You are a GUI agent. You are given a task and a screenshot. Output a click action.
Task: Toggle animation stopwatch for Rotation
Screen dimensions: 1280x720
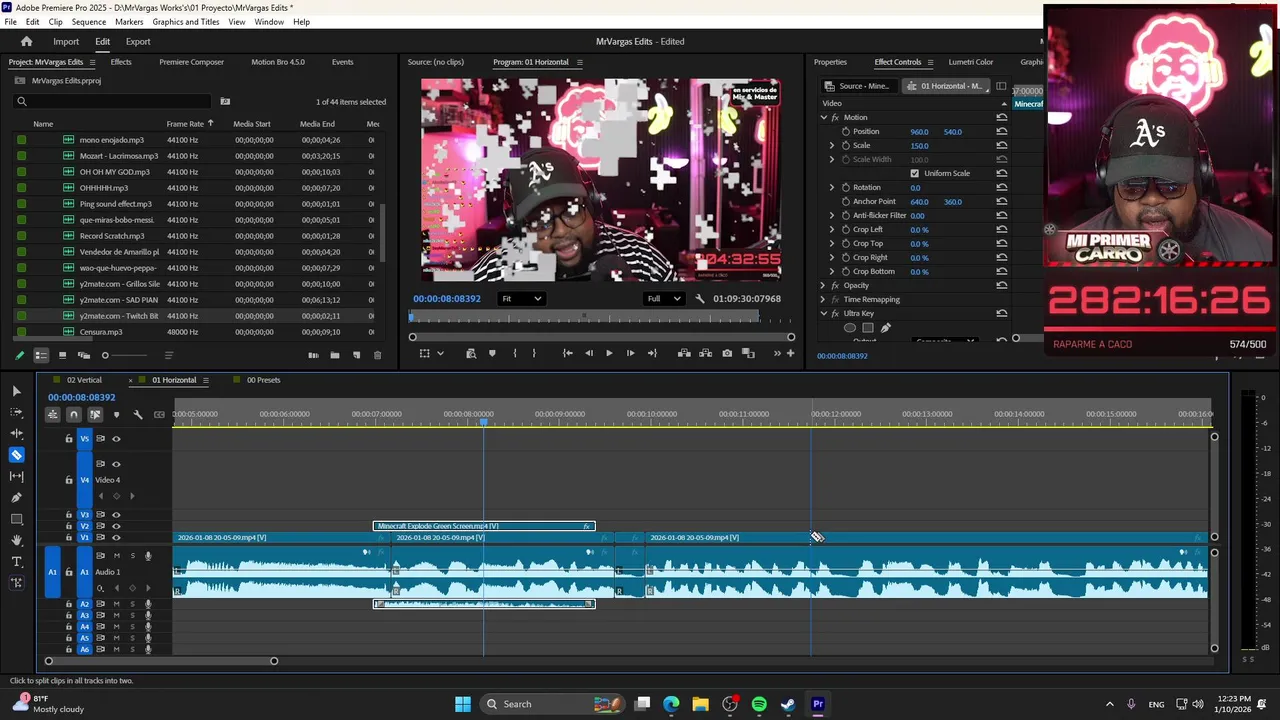click(x=846, y=187)
